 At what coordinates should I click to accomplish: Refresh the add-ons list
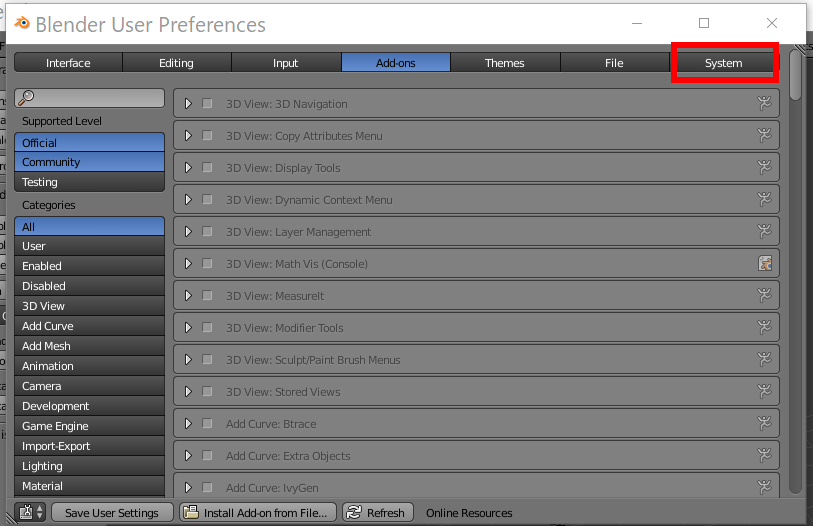(378, 513)
